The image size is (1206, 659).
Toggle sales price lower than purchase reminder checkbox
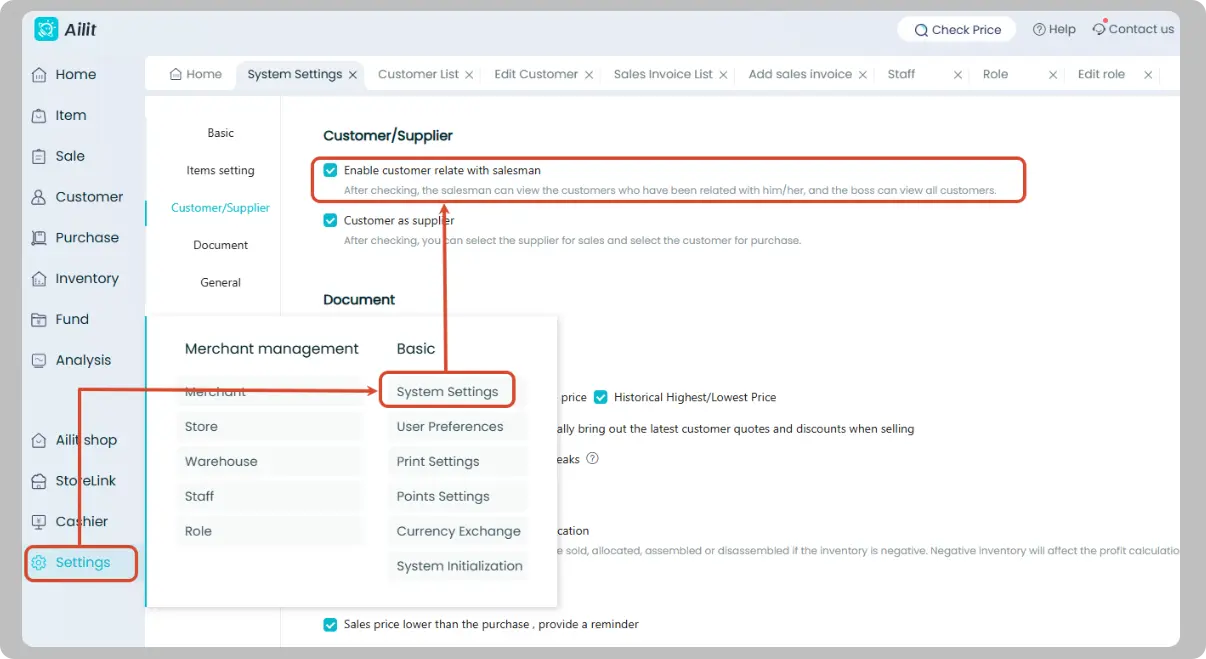(x=330, y=624)
